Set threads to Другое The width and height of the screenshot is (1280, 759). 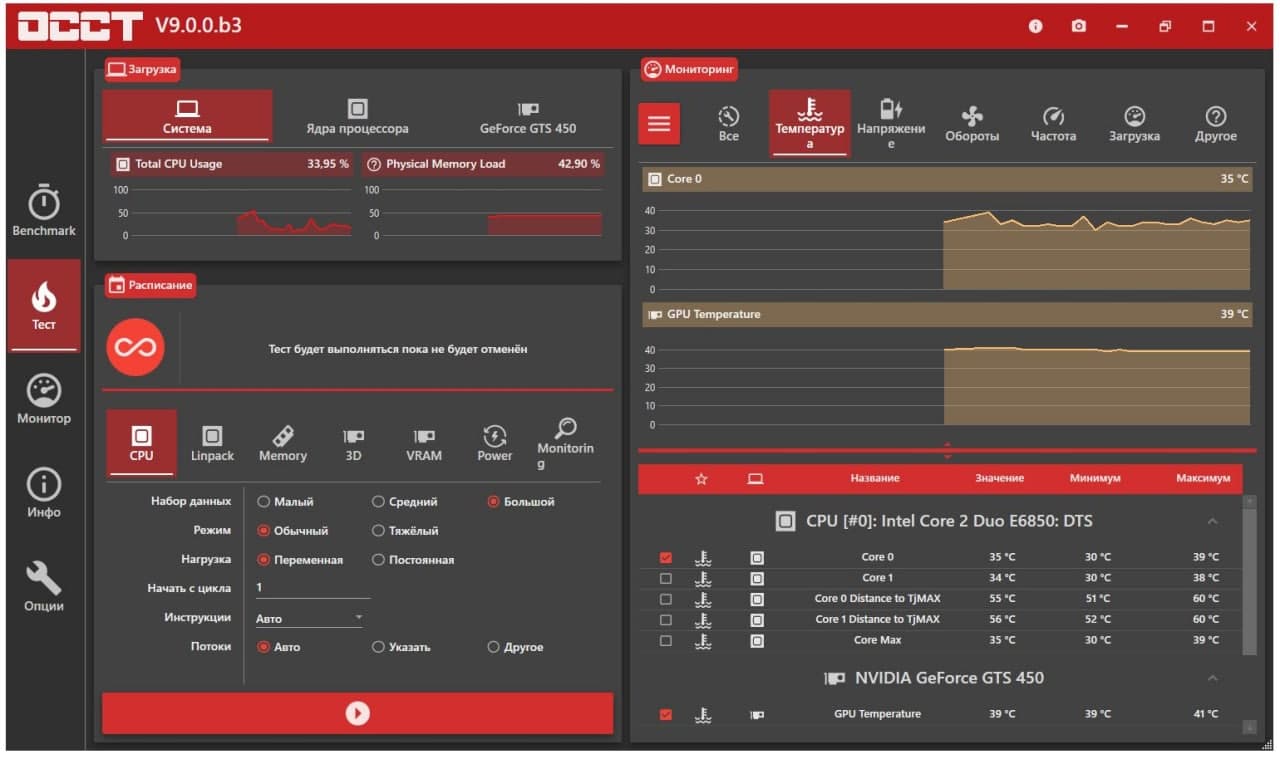pos(515,647)
